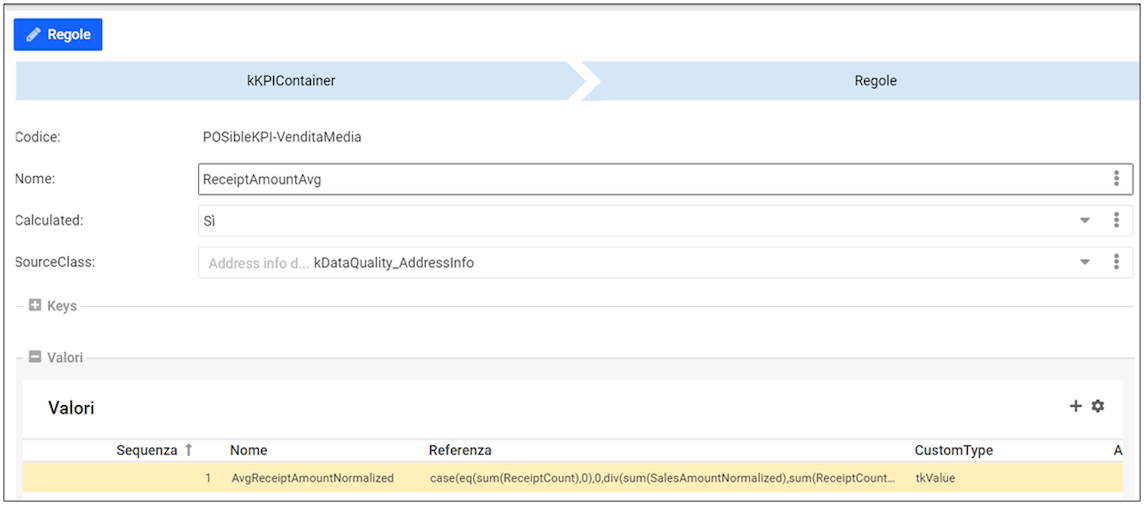
Task: Collapse the Valori section
Action: pos(35,357)
